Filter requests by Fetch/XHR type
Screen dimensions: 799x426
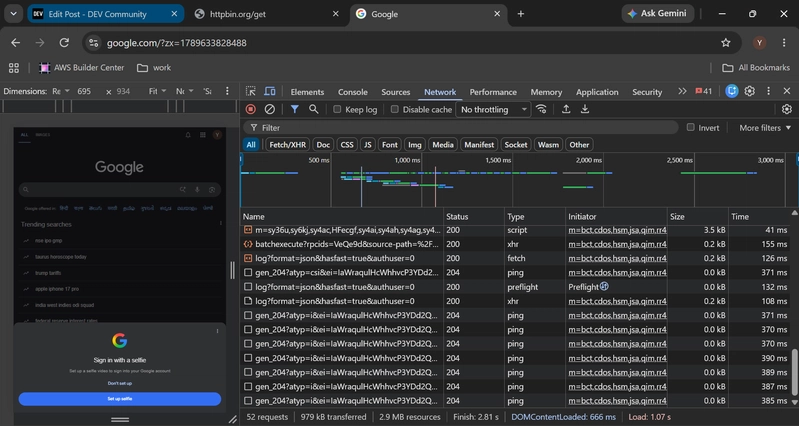(287, 145)
